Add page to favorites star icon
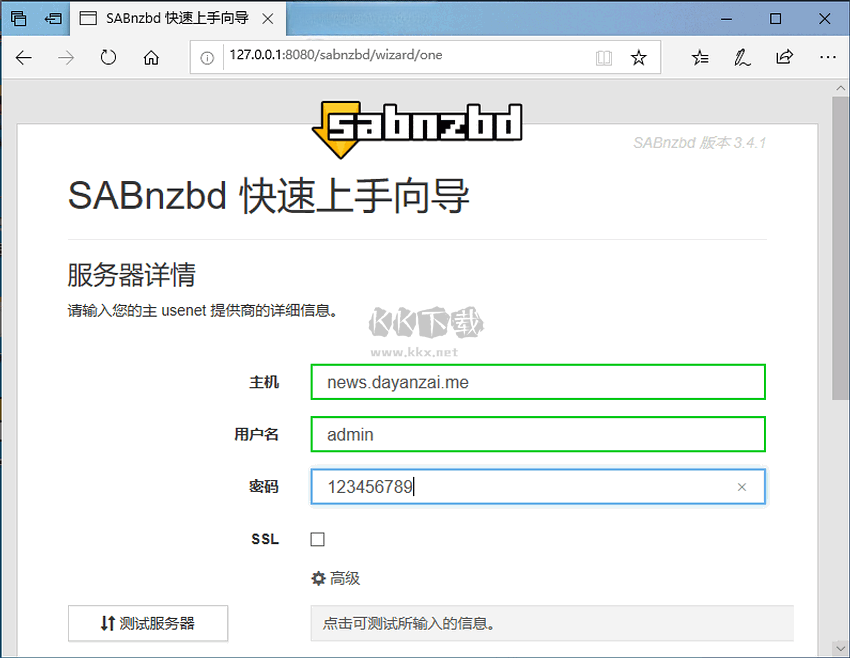This screenshot has width=850, height=658. [639, 57]
